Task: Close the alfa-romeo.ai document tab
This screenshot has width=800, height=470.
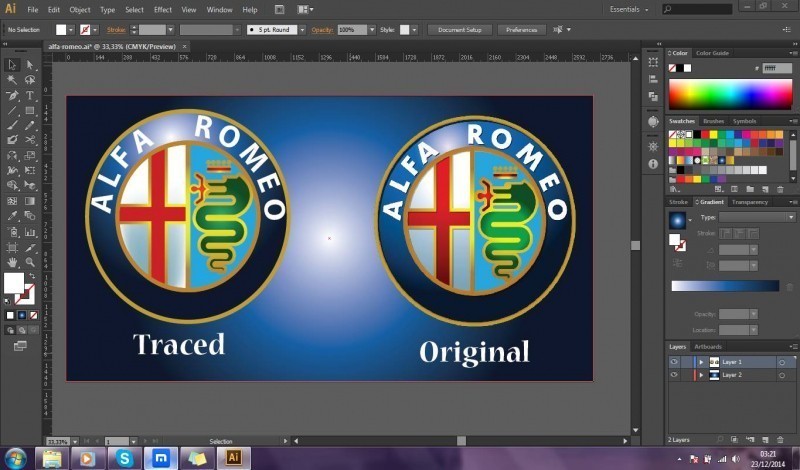Action: pos(184,46)
